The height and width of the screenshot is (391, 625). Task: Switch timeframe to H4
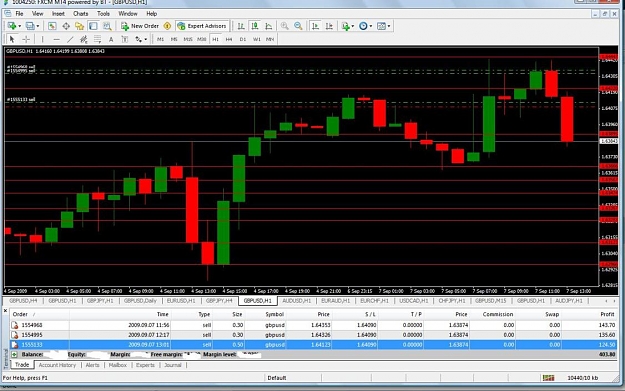click(x=229, y=39)
